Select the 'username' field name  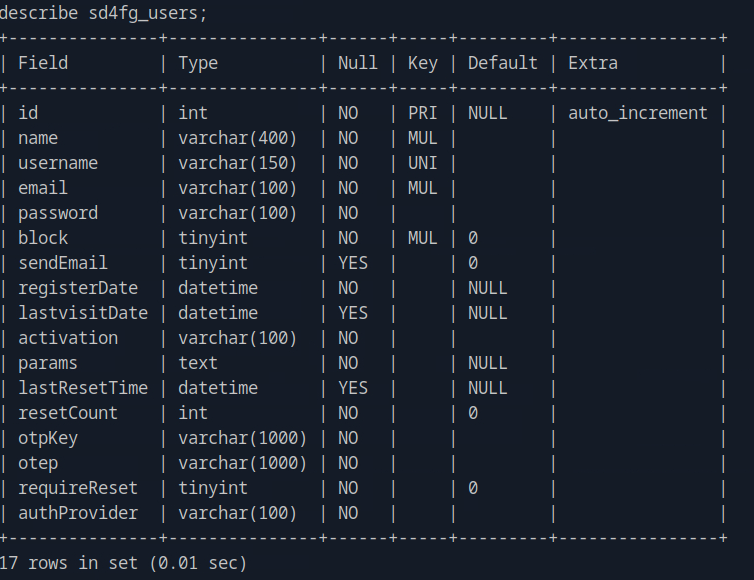(x=58, y=163)
